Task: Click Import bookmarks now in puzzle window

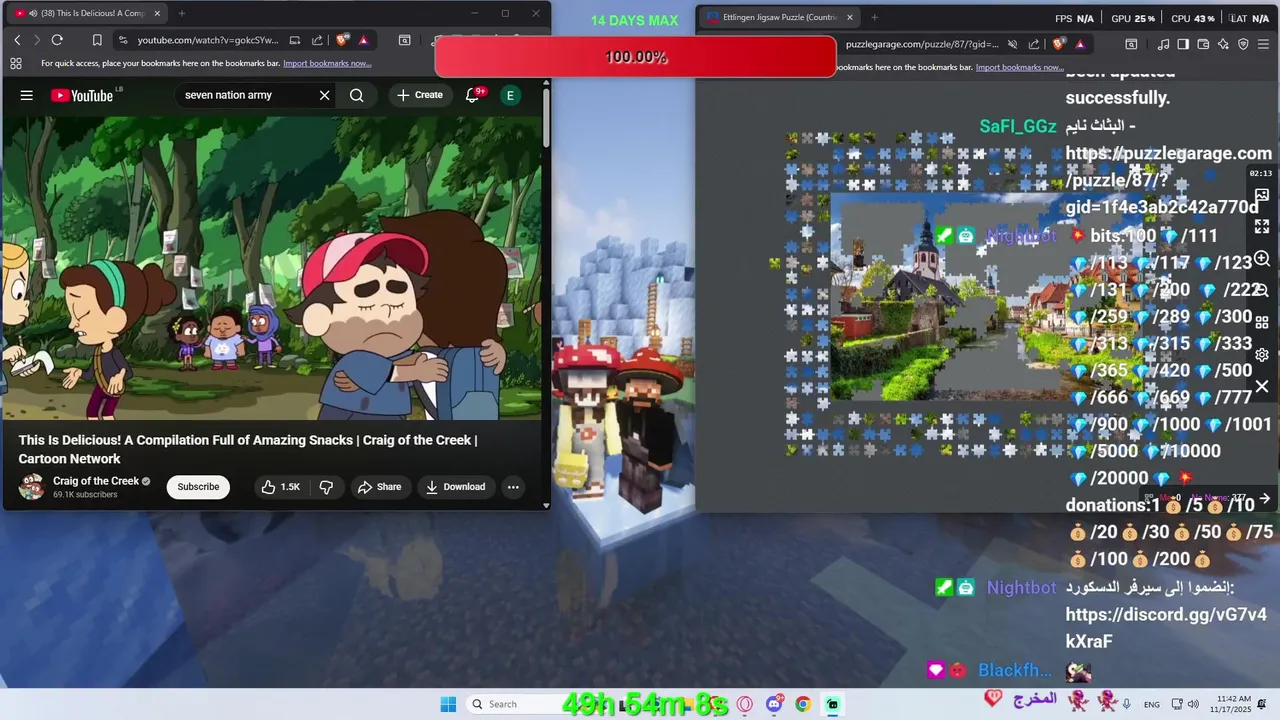Action: [x=1019, y=67]
